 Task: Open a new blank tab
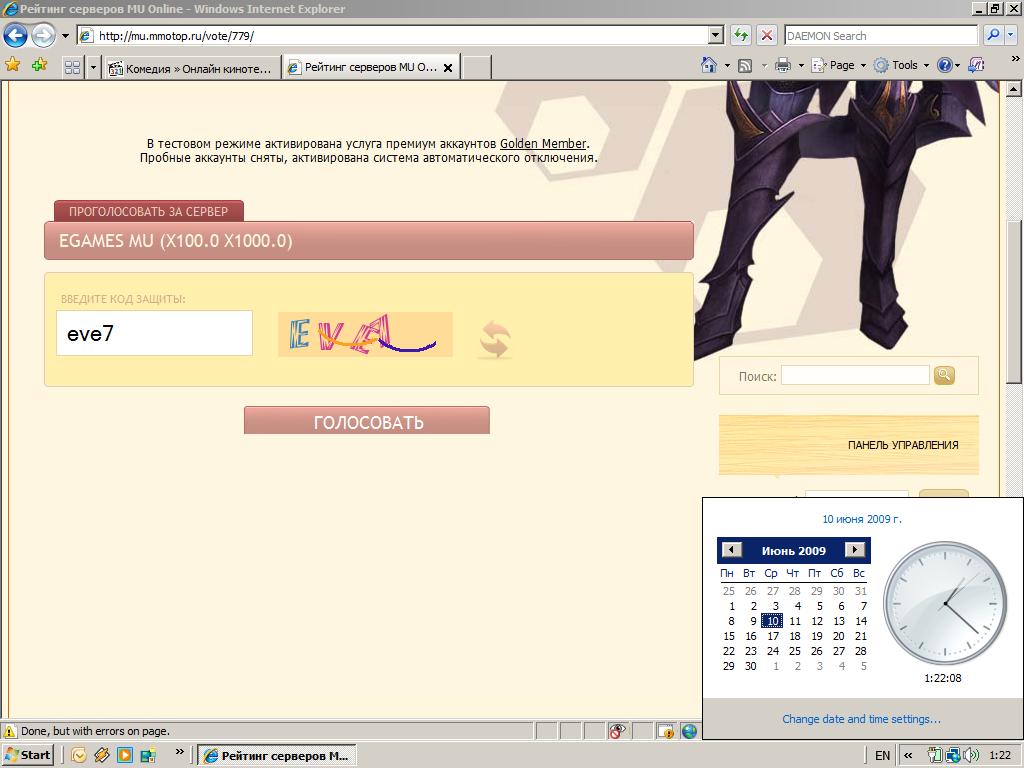tap(476, 68)
